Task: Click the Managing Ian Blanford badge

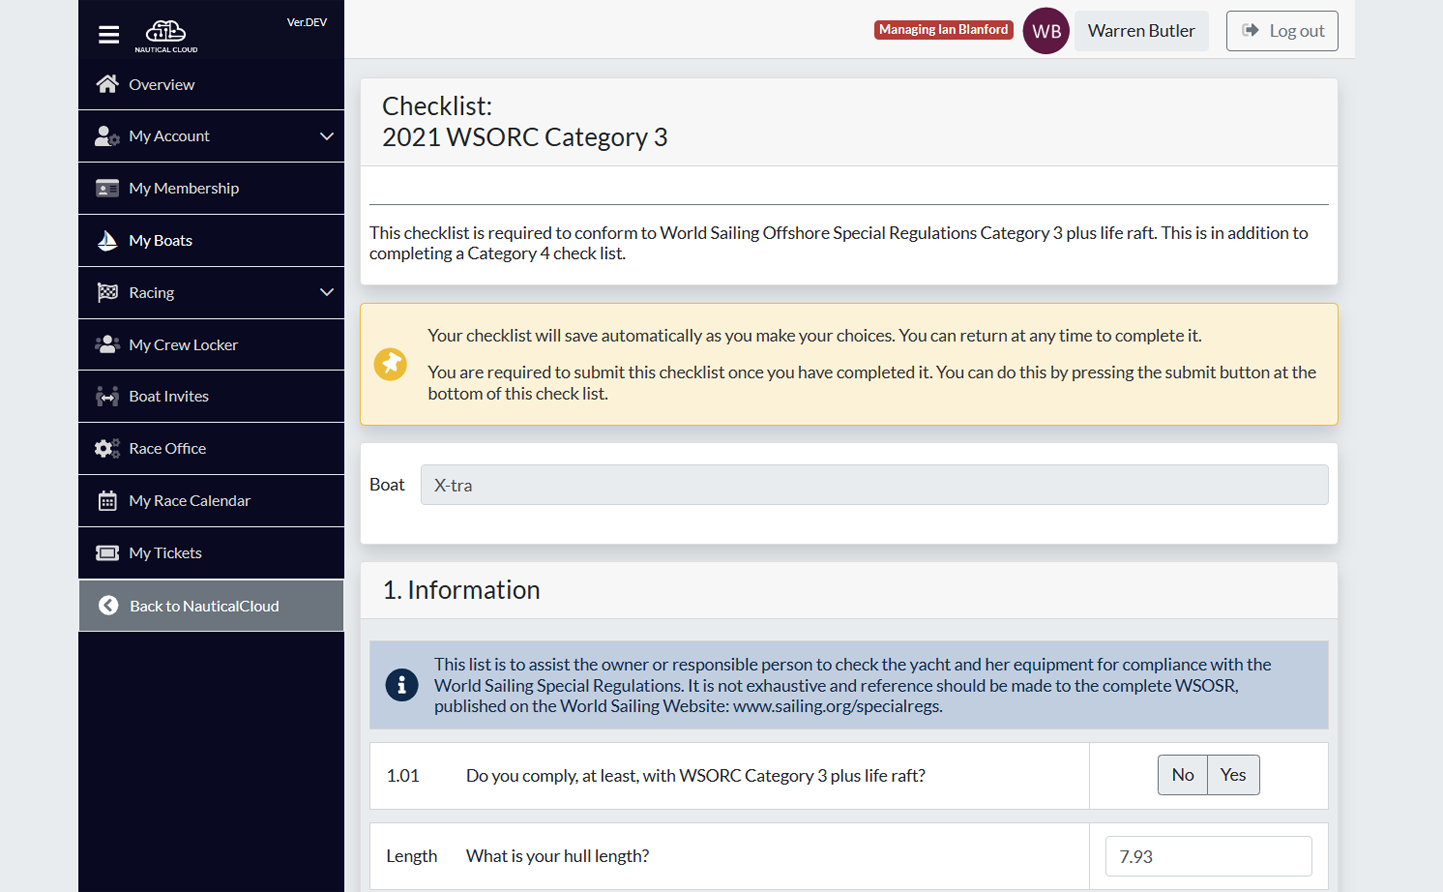Action: (944, 30)
